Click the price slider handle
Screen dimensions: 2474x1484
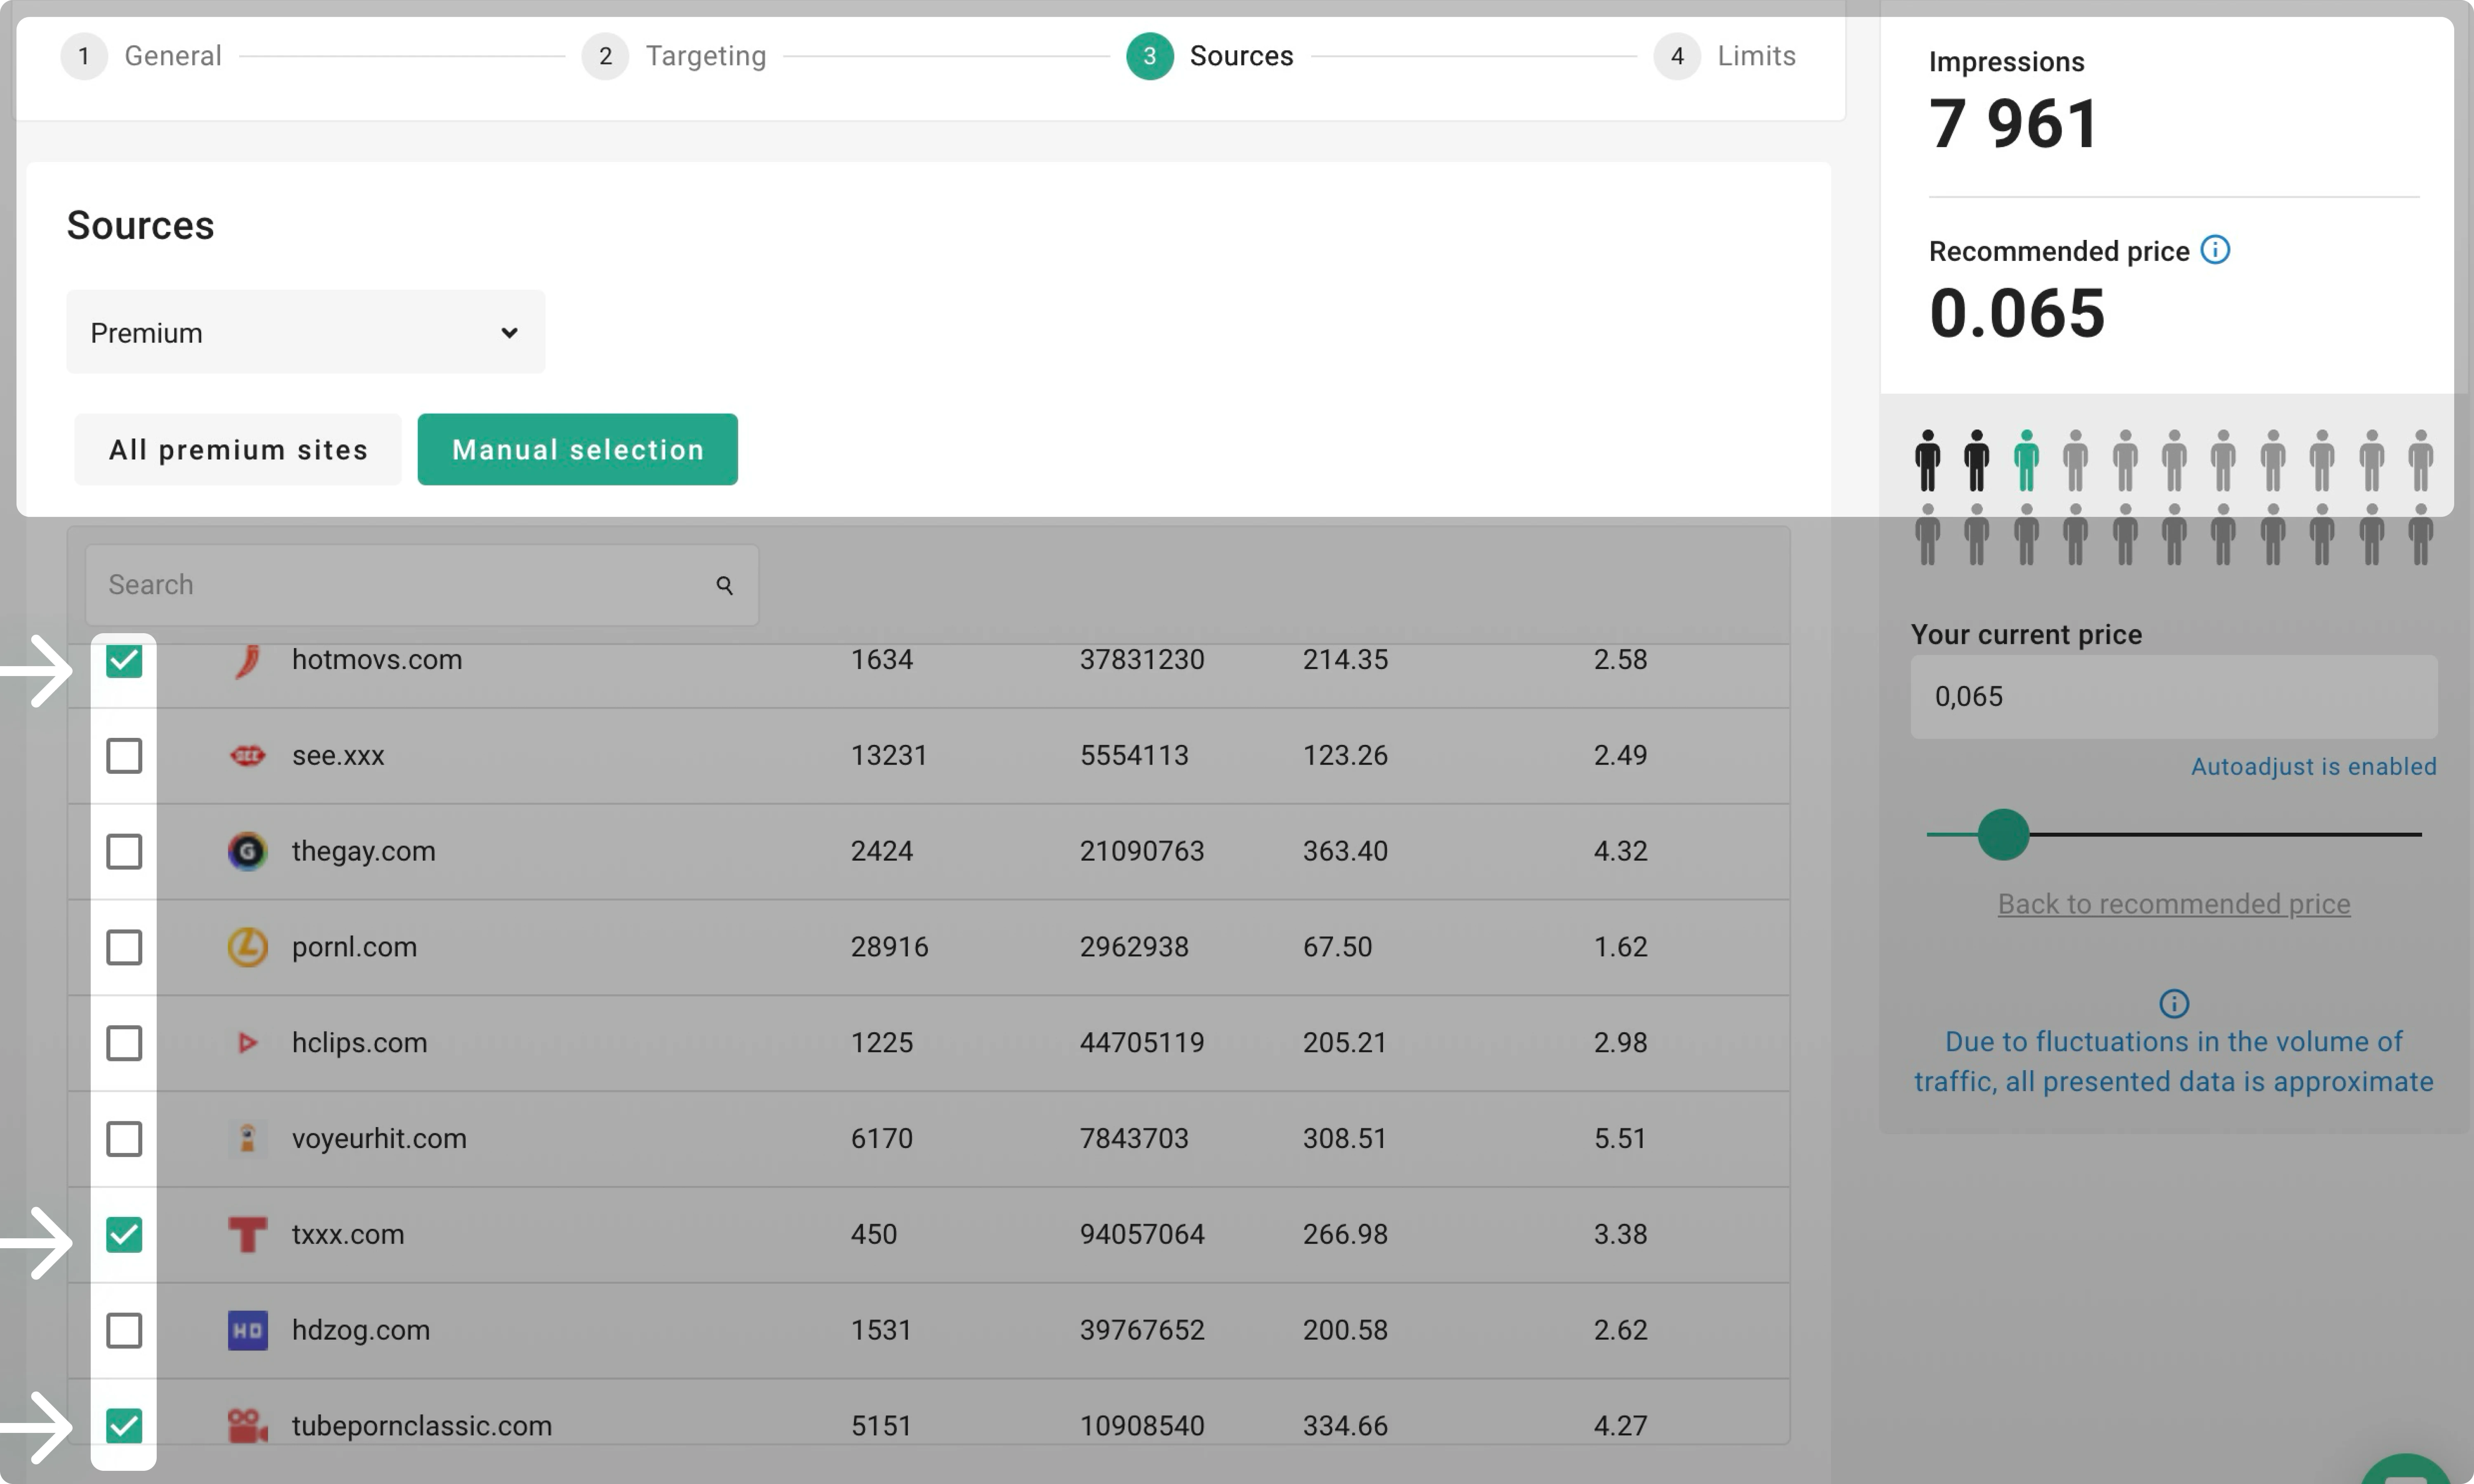(2003, 834)
